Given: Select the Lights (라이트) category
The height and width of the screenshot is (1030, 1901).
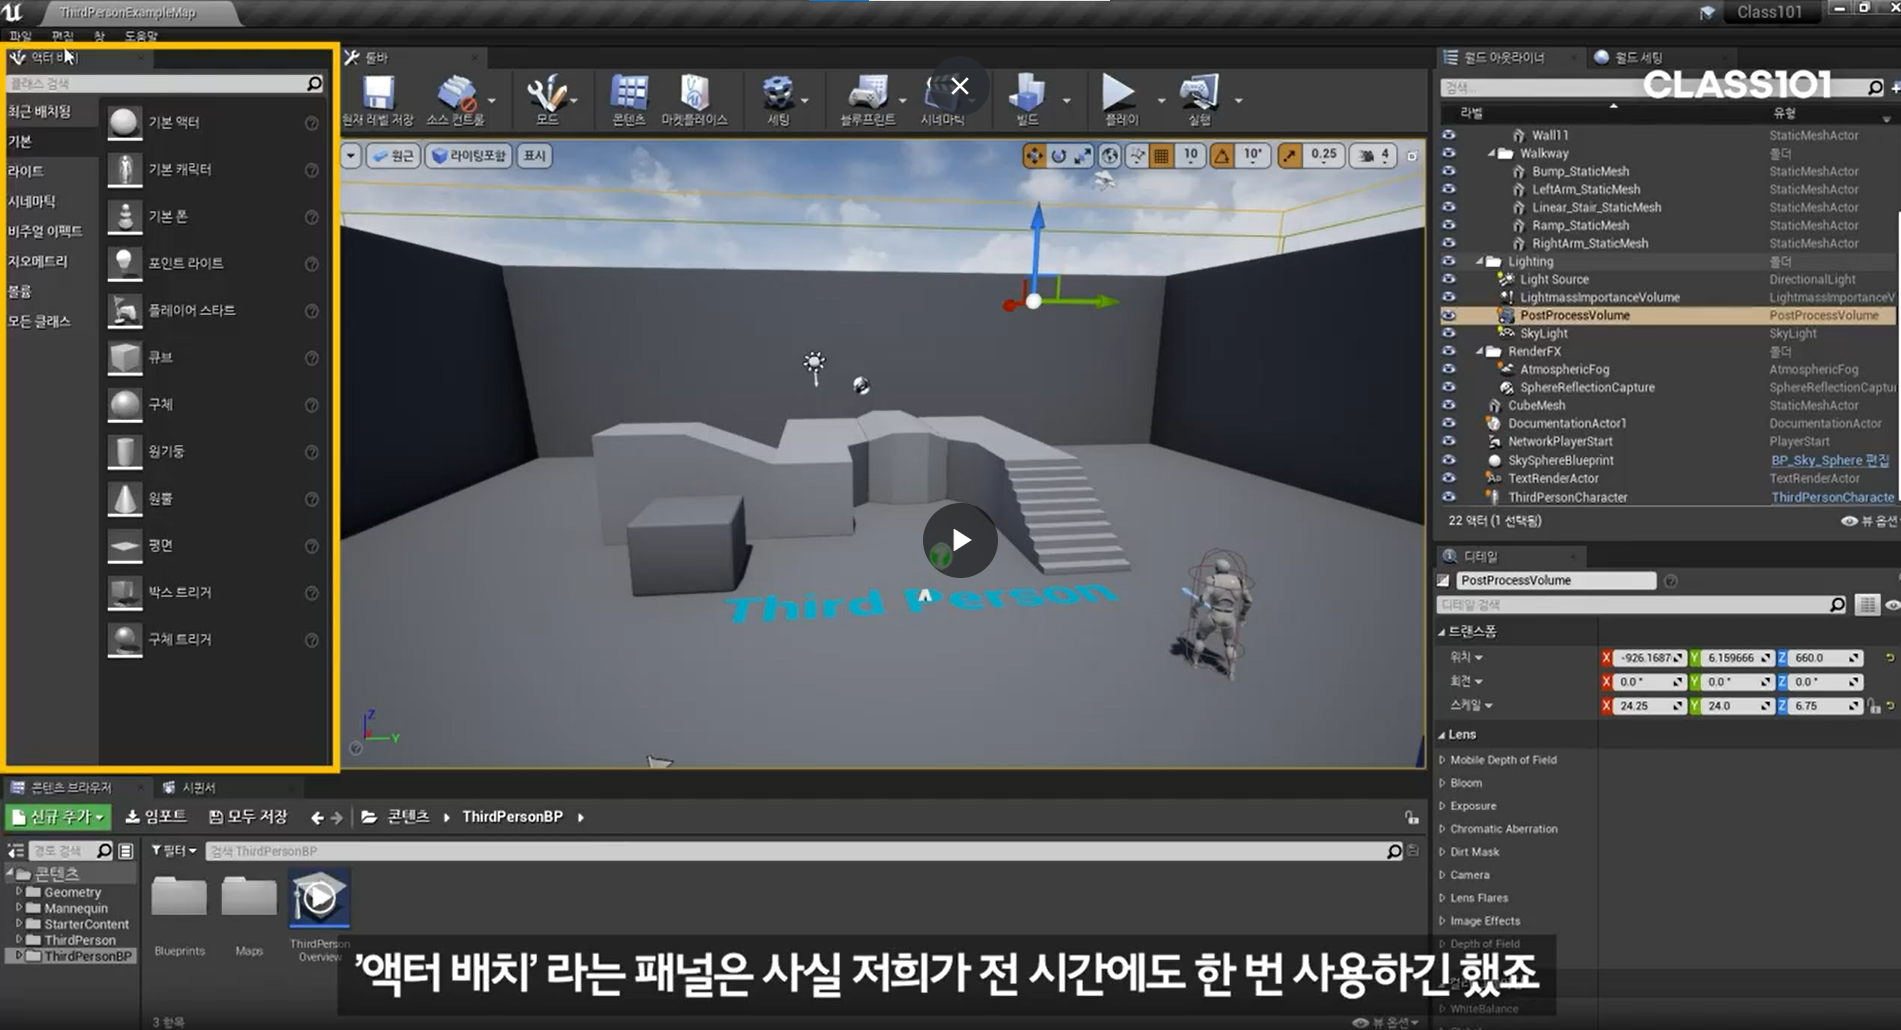Looking at the screenshot, I should point(26,171).
